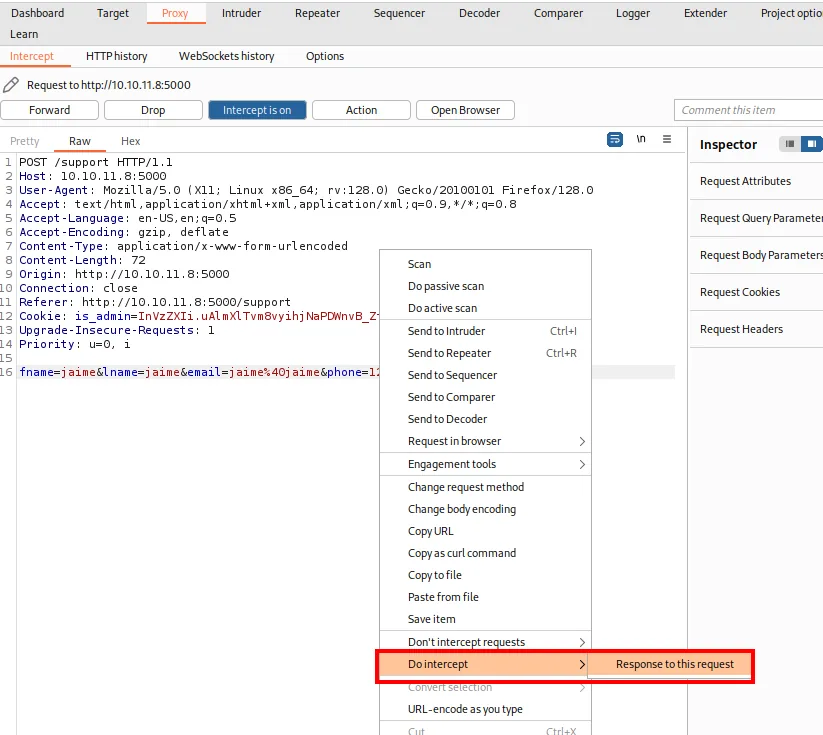The image size is (823, 735).
Task: Open the Target tab
Action: tap(113, 13)
